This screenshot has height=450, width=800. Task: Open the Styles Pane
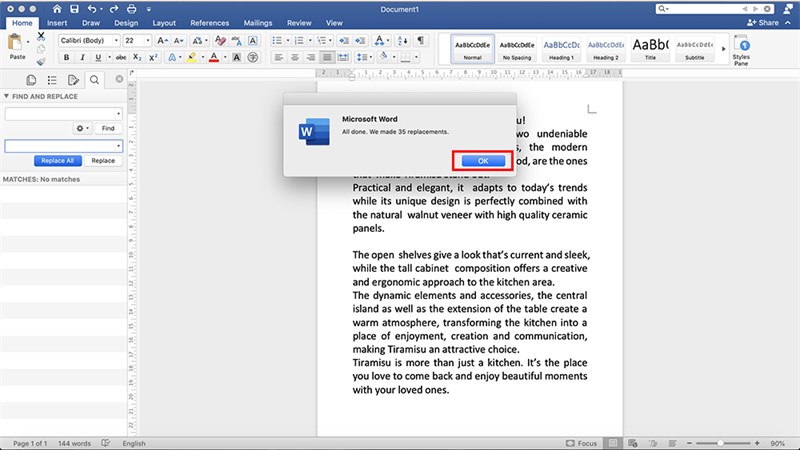coord(741,50)
